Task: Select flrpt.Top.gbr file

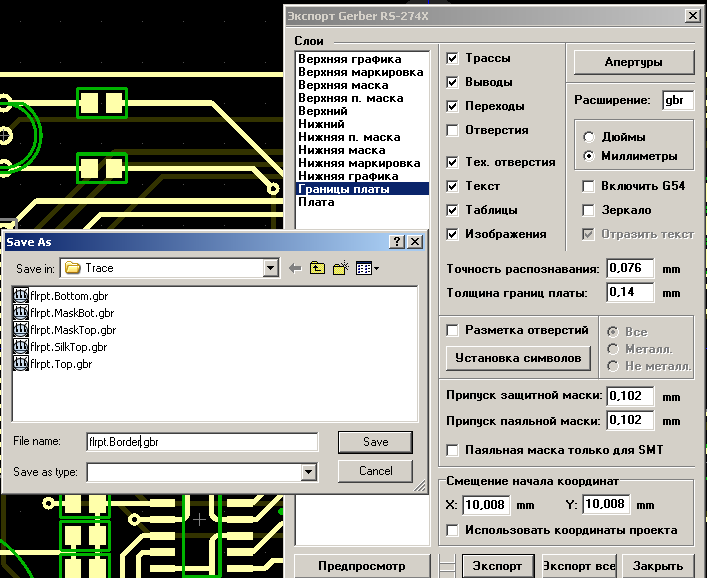Action: point(52,364)
